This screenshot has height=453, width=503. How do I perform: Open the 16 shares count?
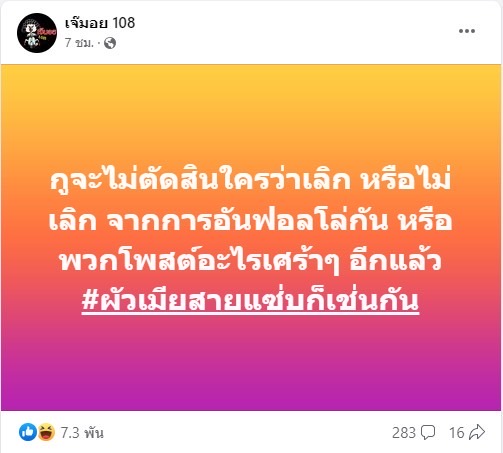[x=456, y=433]
